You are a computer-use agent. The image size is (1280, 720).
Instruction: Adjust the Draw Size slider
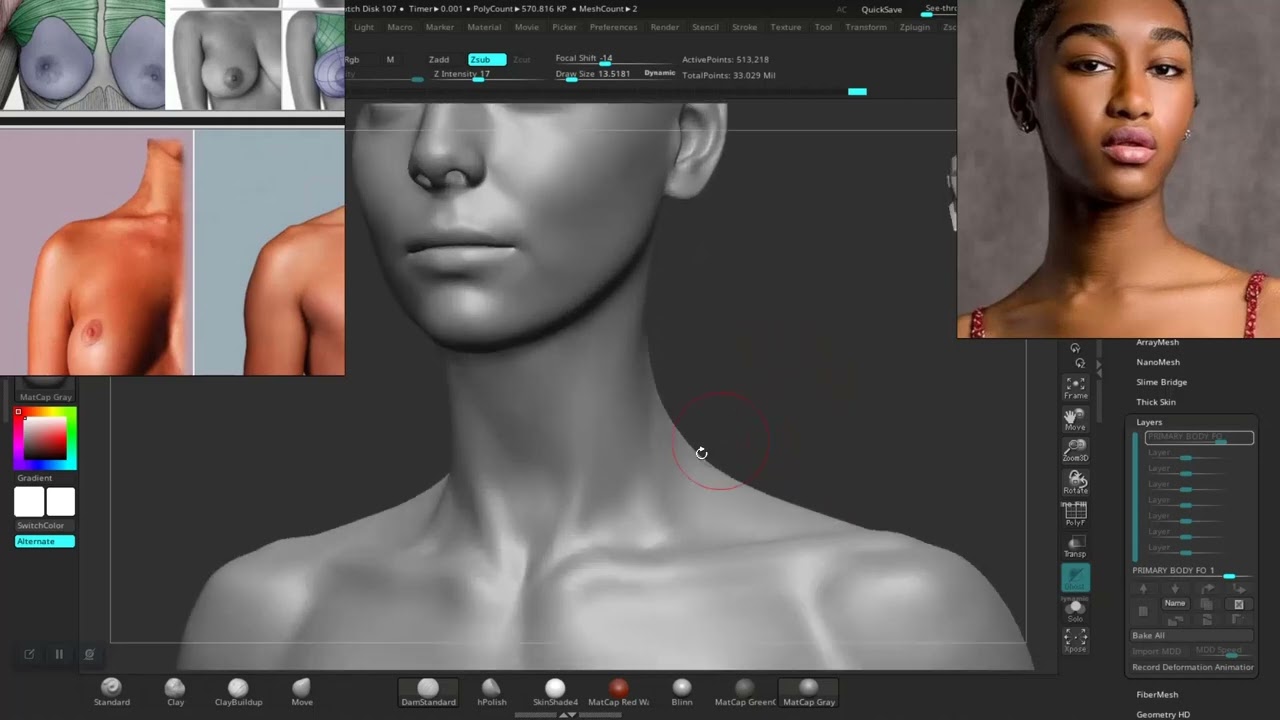click(x=600, y=75)
